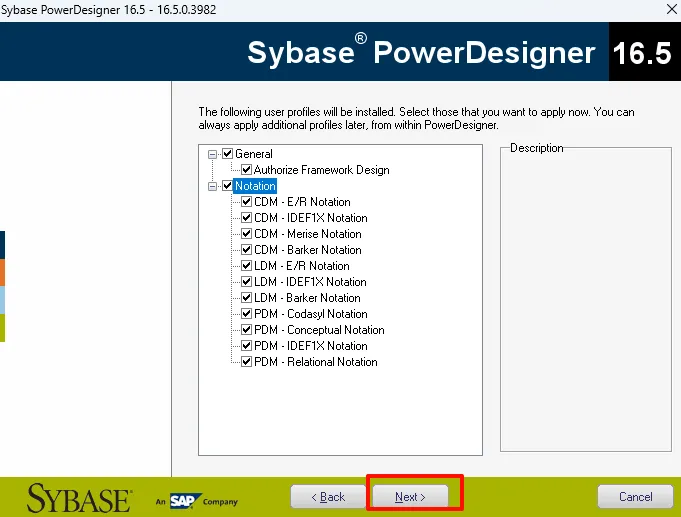Toggle the Notation group checkbox

click(x=228, y=186)
